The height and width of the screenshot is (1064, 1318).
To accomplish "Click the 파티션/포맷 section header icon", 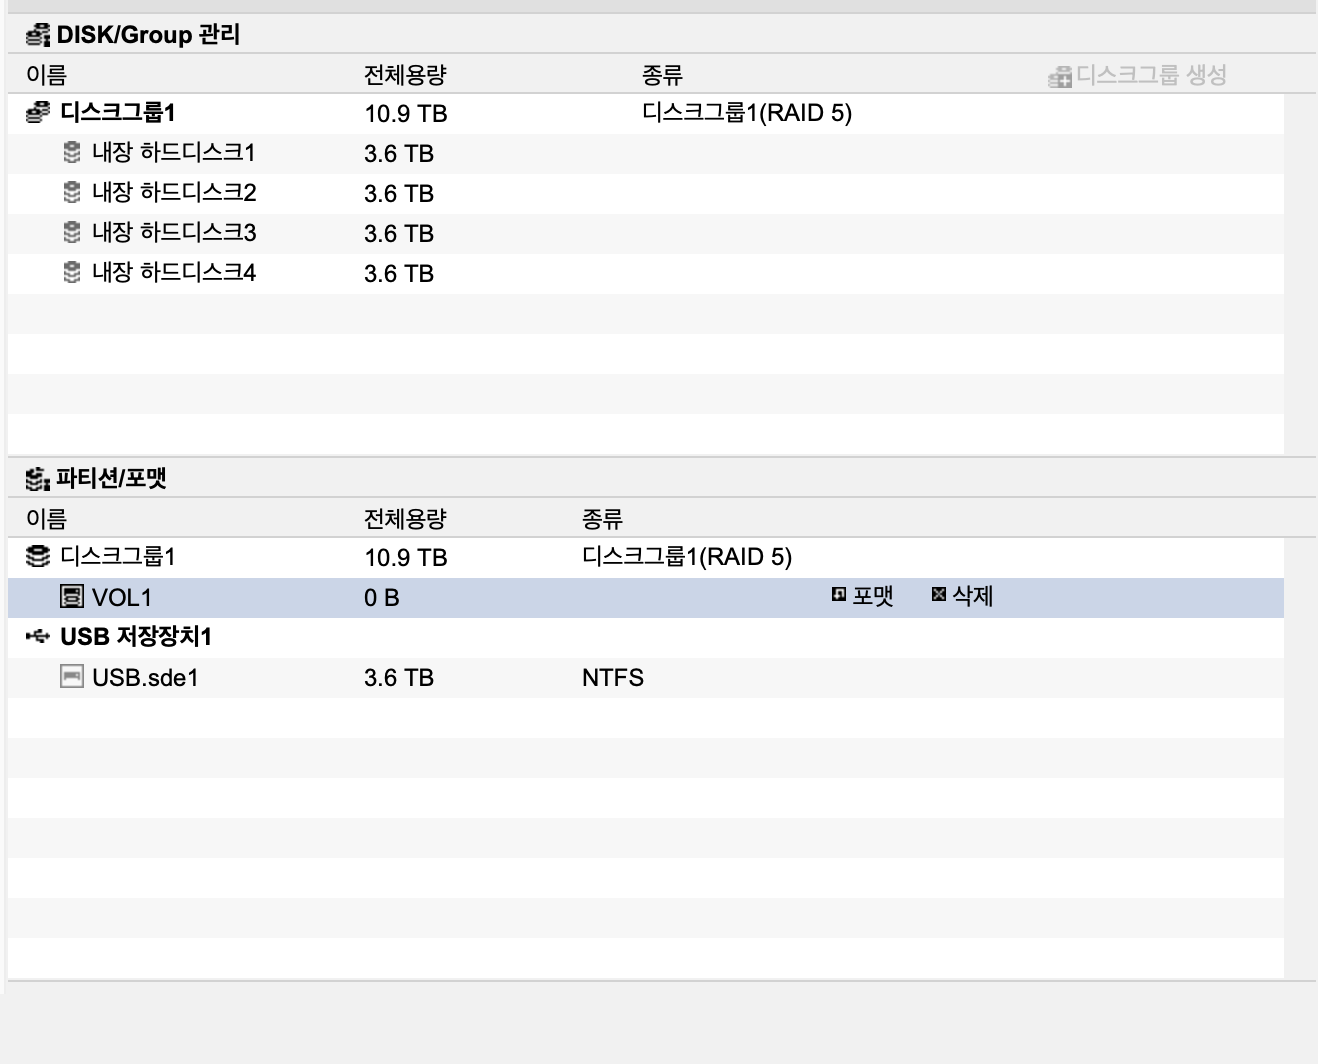I will [38, 479].
